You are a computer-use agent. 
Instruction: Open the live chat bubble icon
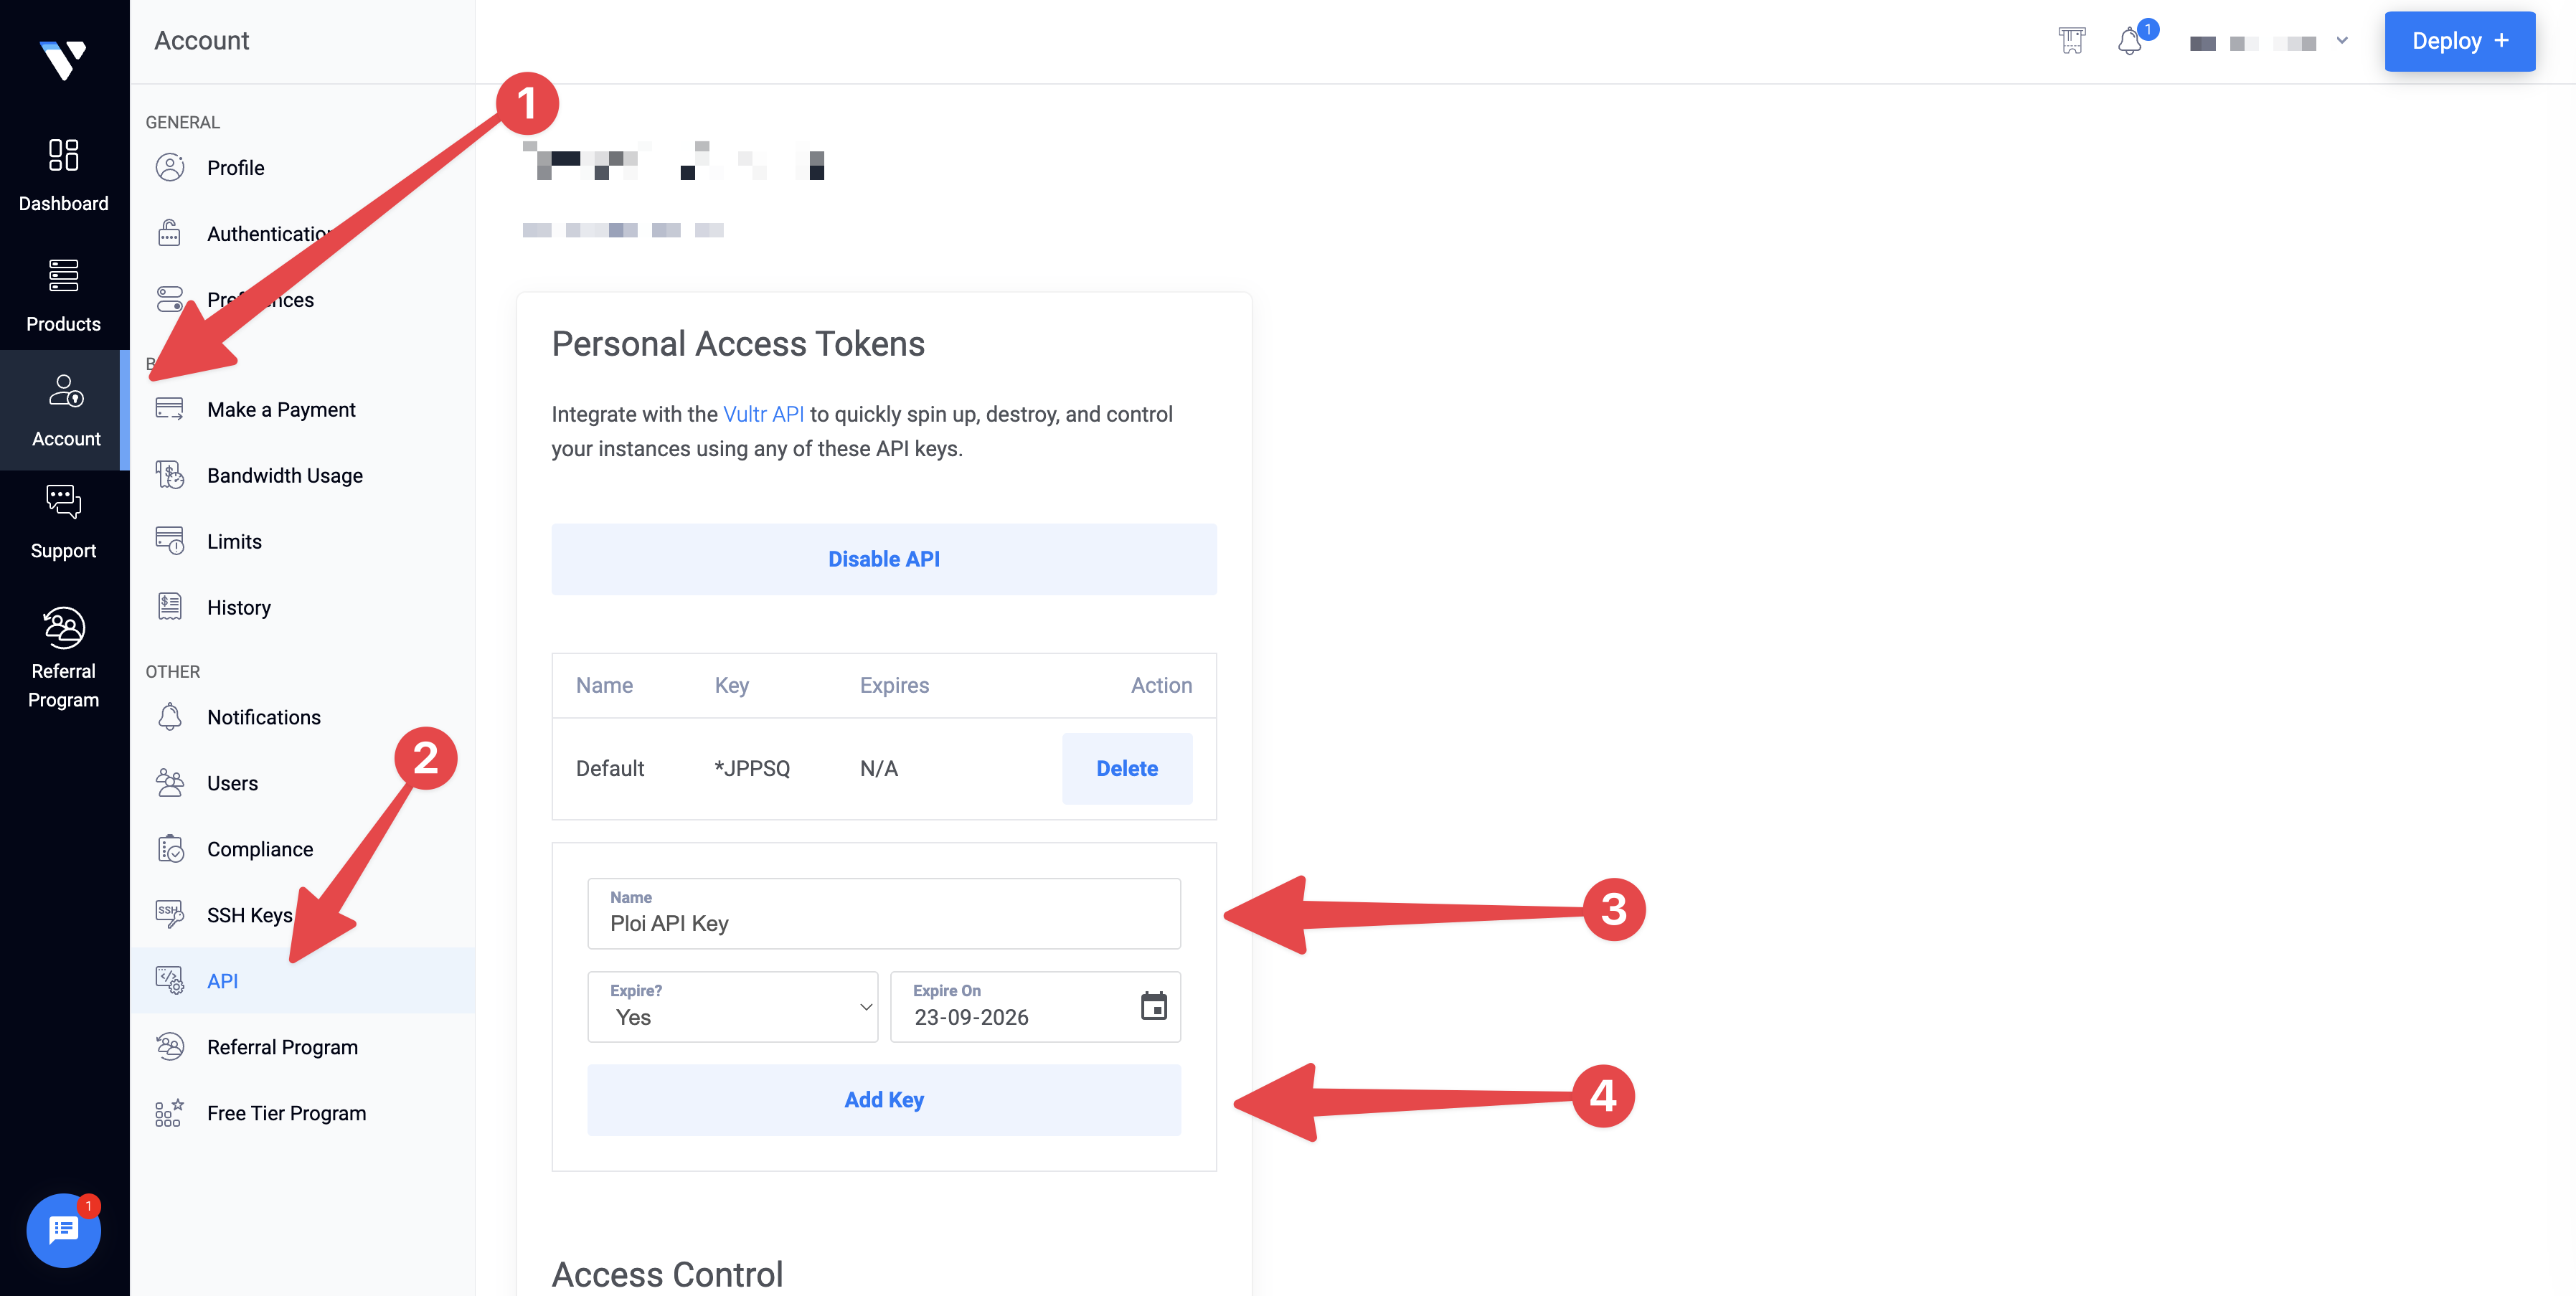pos(63,1230)
